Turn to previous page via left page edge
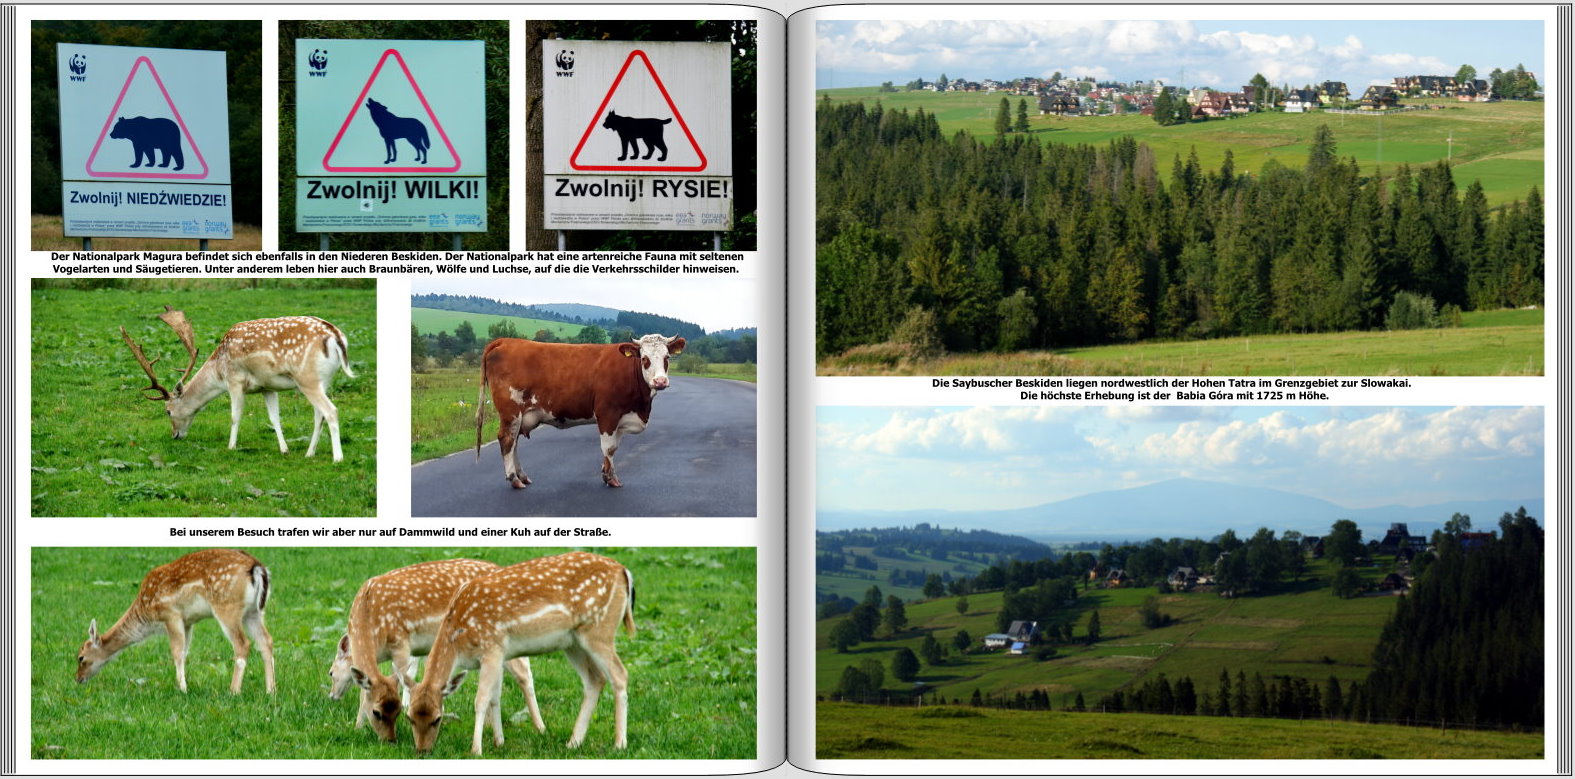 click(x=10, y=390)
